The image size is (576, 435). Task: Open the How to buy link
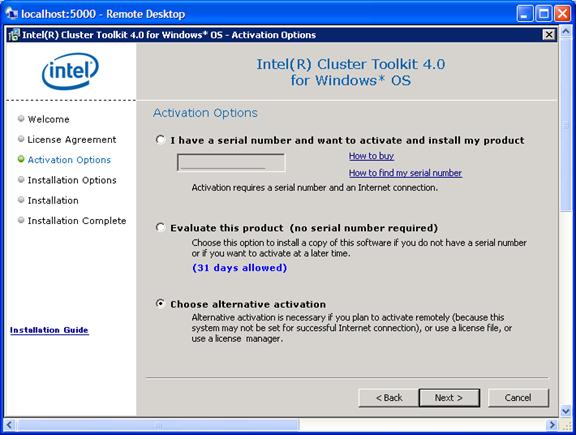371,156
